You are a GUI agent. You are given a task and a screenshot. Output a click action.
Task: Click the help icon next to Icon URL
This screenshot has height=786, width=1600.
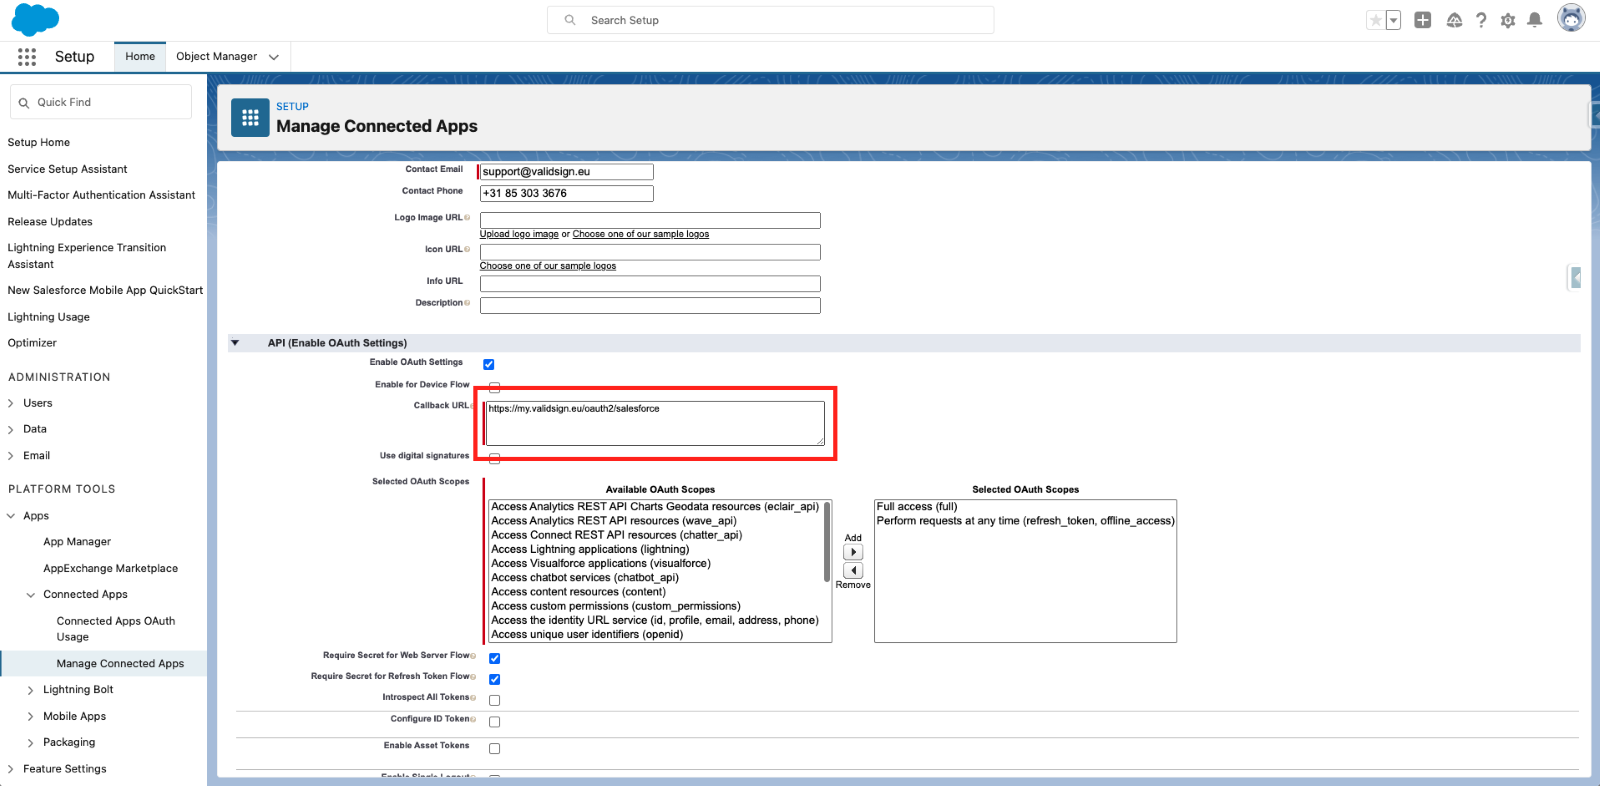[x=467, y=250]
